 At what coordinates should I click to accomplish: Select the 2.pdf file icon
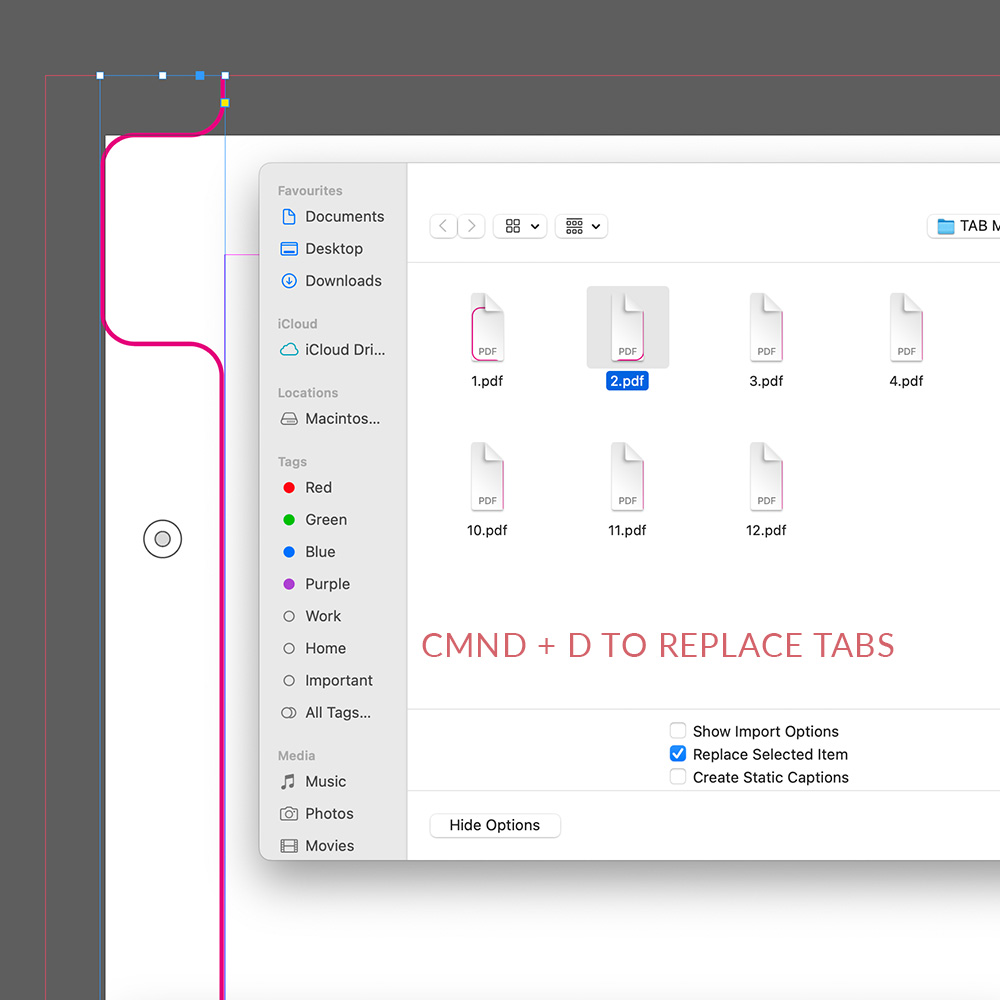point(628,327)
